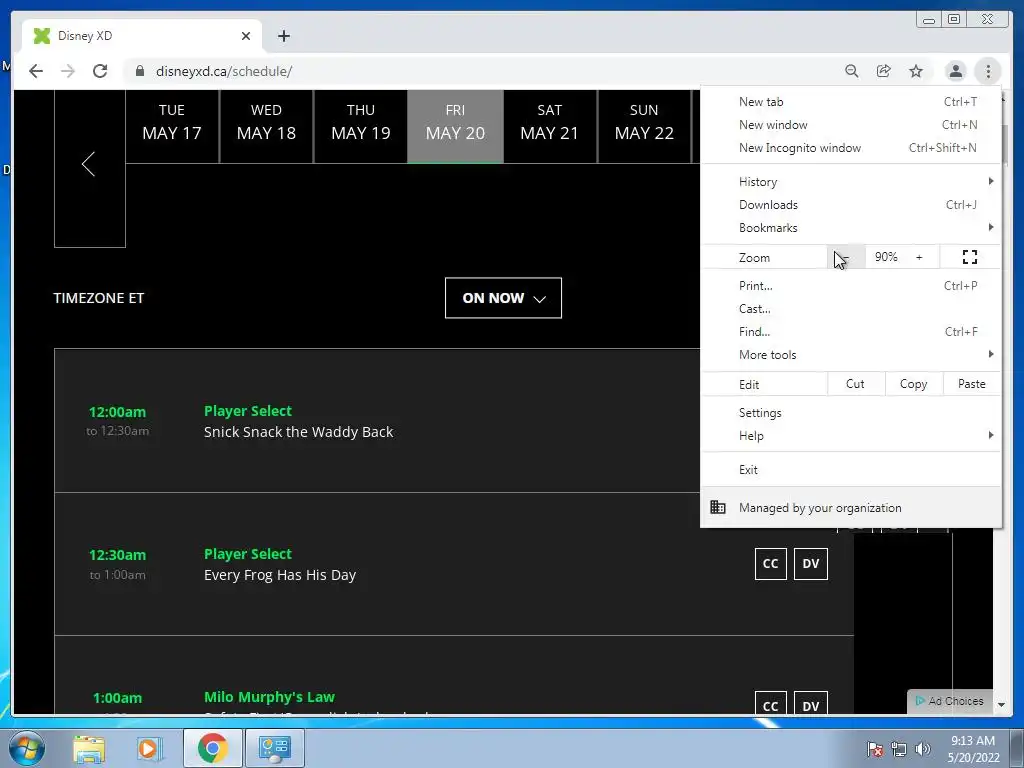Click Snick Snack the Waddy Back episode title
Image resolution: width=1024 pixels, height=768 pixels.
298,432
